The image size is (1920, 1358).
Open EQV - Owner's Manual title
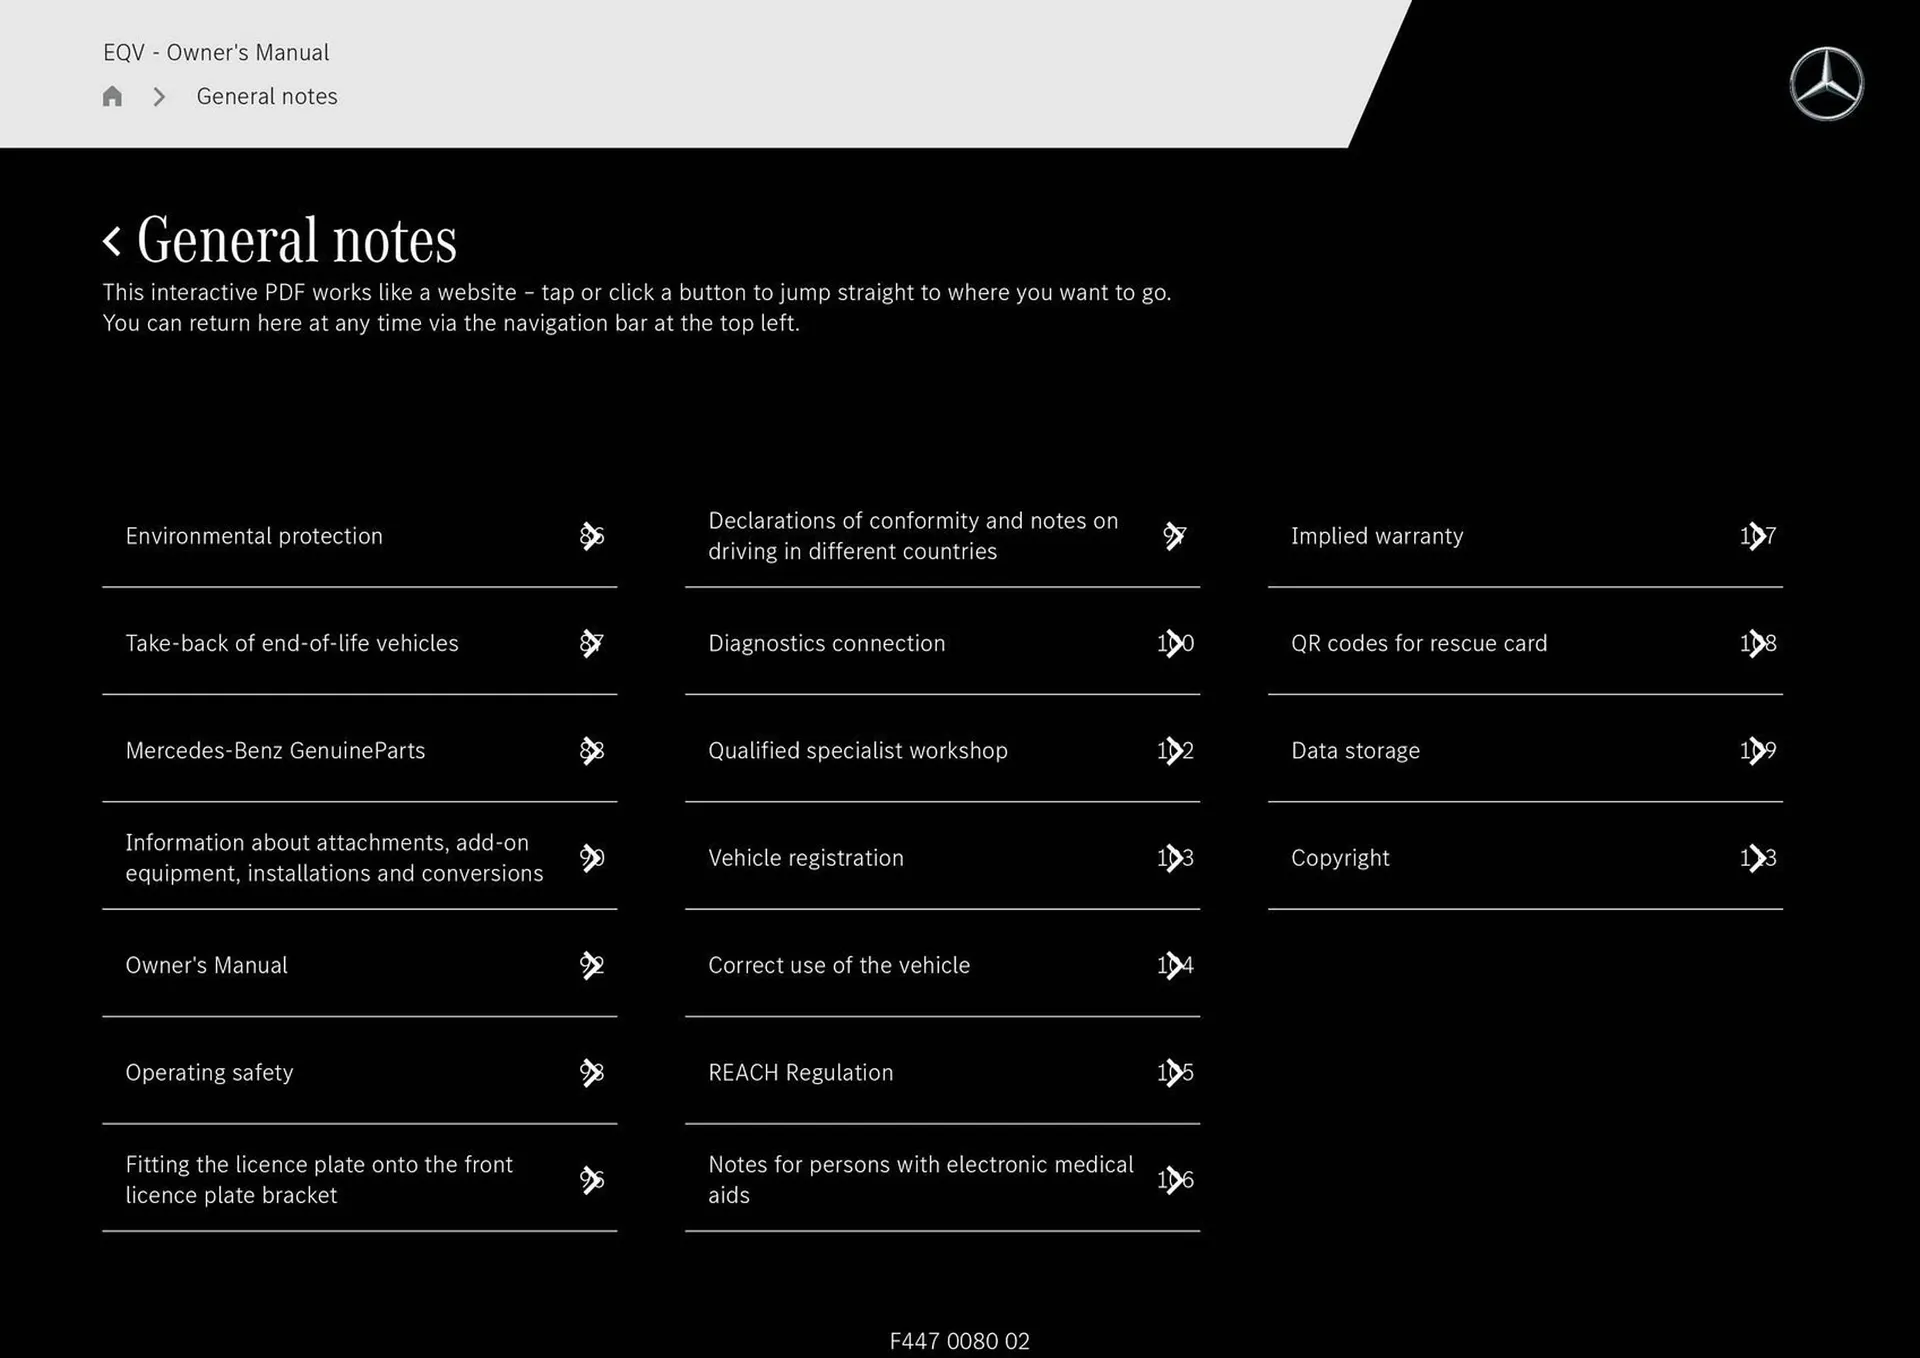pos(216,52)
